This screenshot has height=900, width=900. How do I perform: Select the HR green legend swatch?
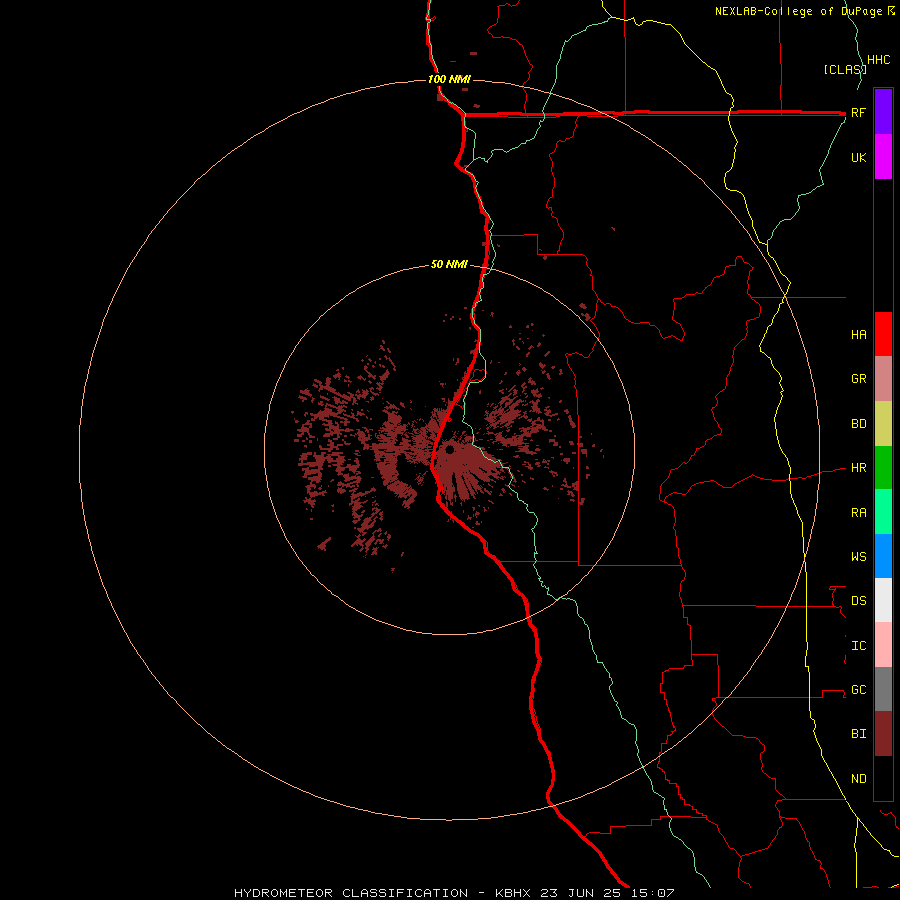tap(883, 468)
